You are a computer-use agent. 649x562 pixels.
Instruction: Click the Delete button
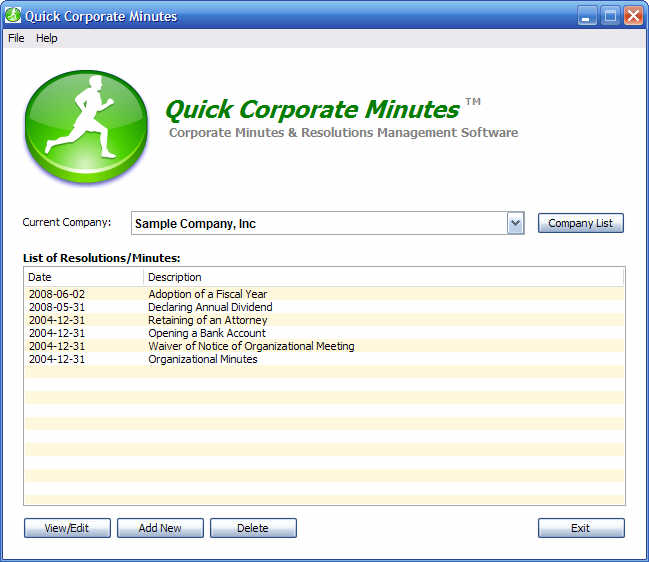click(x=253, y=528)
